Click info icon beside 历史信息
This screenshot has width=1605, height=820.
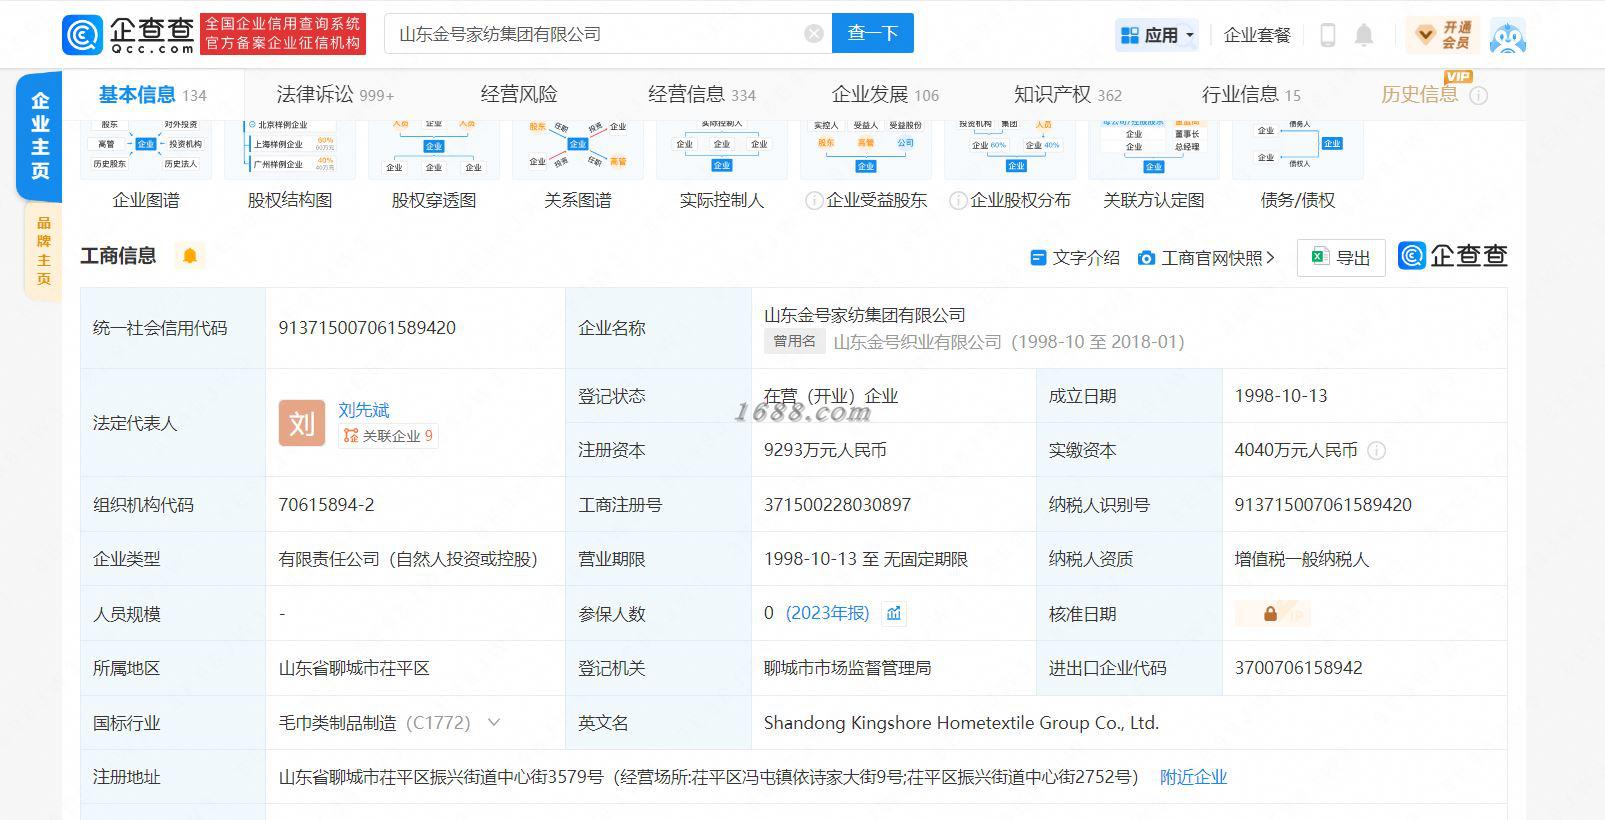(x=1479, y=96)
